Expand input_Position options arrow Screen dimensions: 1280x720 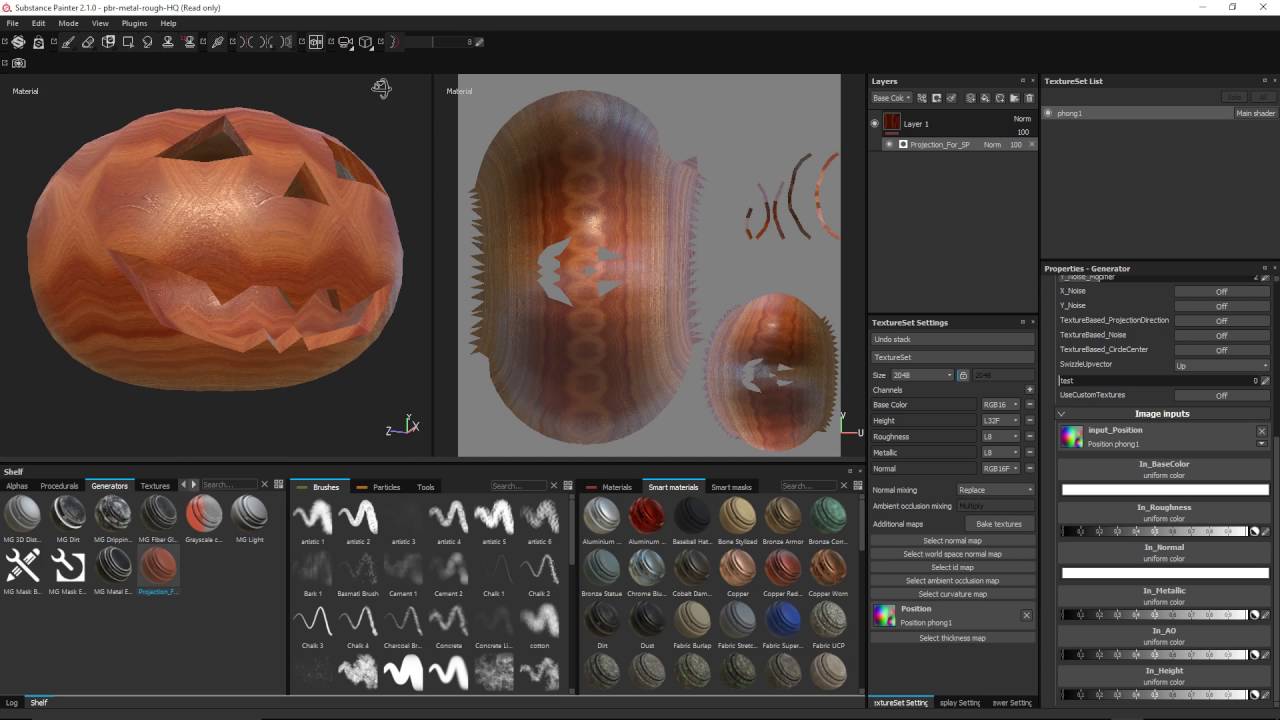coord(1262,444)
